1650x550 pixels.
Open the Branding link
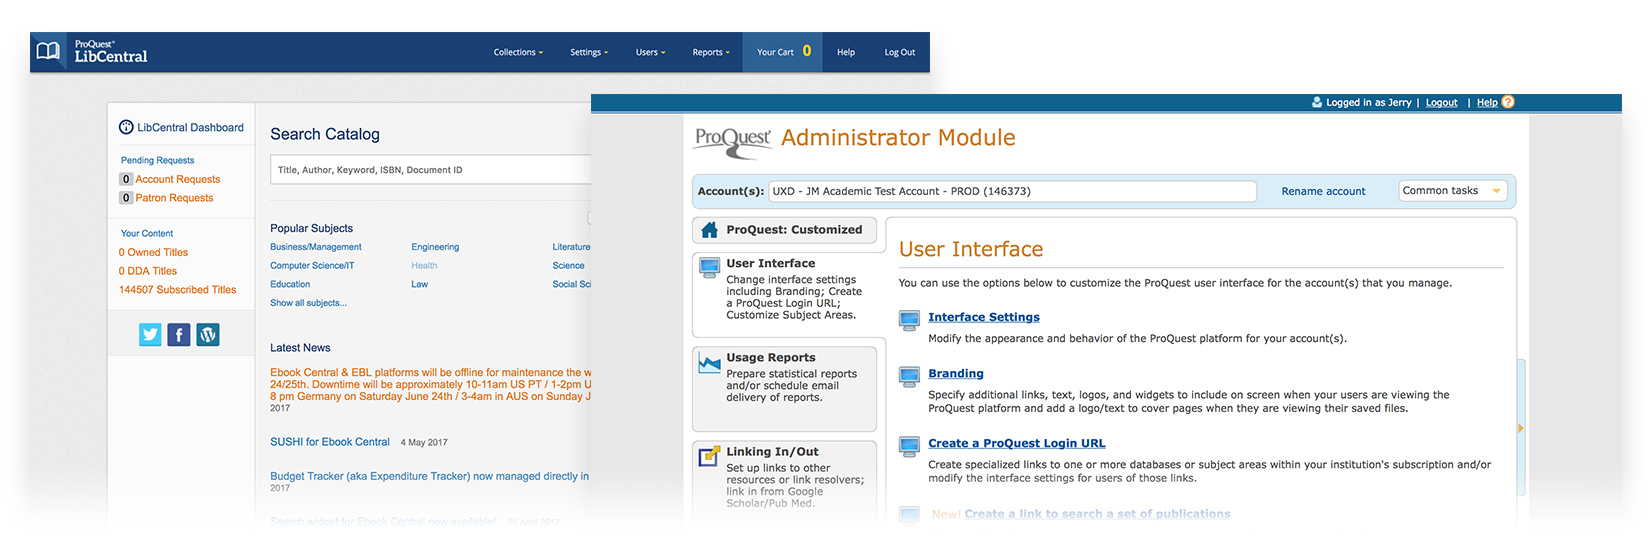[956, 373]
